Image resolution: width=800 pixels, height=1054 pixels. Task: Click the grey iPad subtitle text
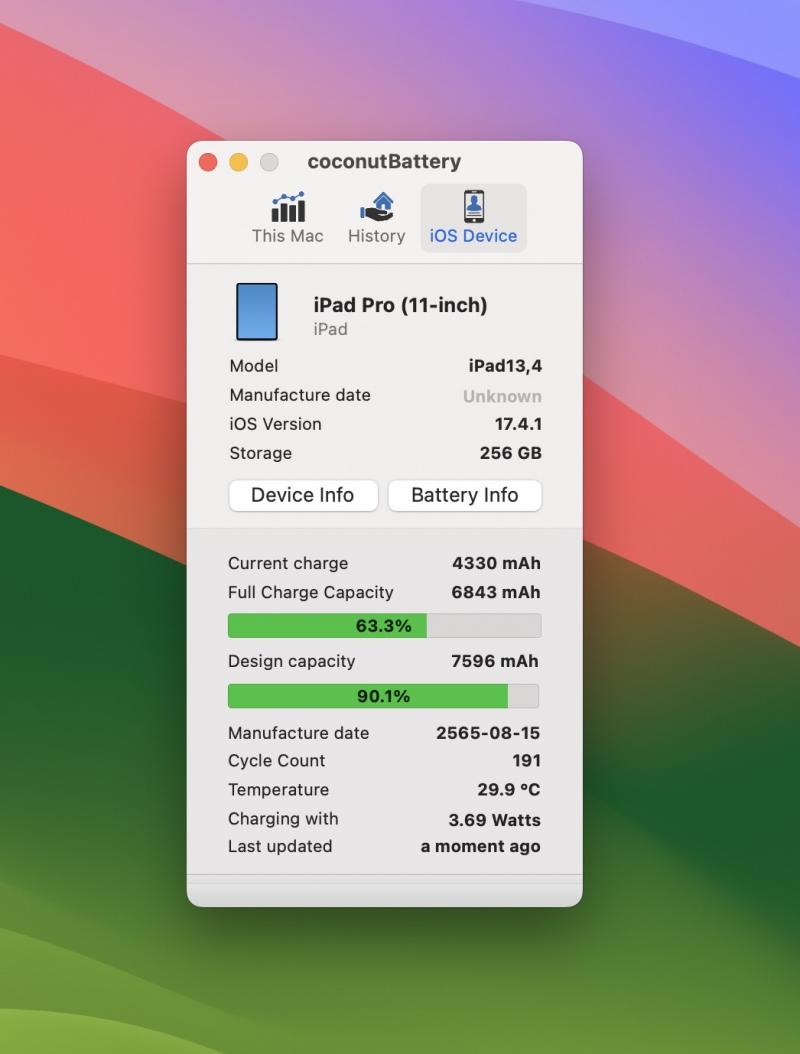(x=330, y=329)
